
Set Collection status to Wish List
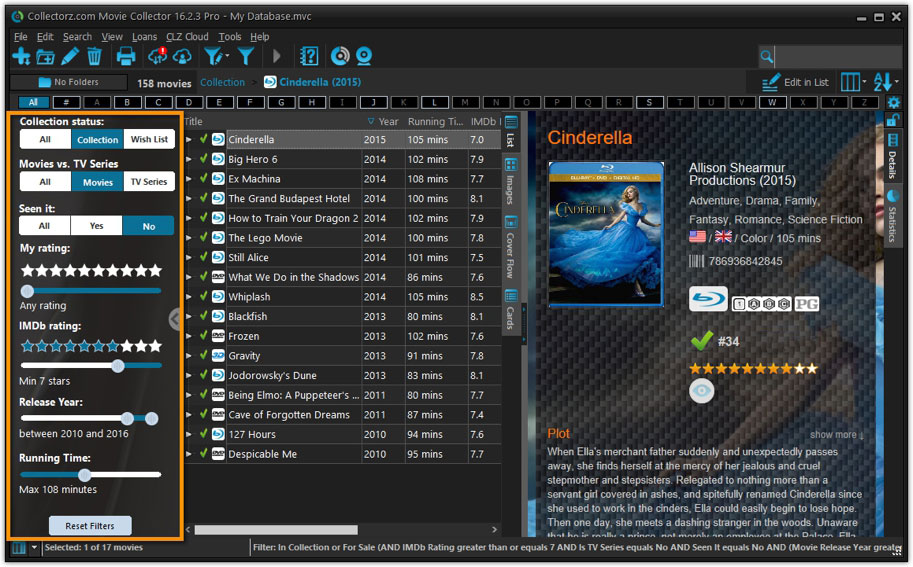pos(149,140)
